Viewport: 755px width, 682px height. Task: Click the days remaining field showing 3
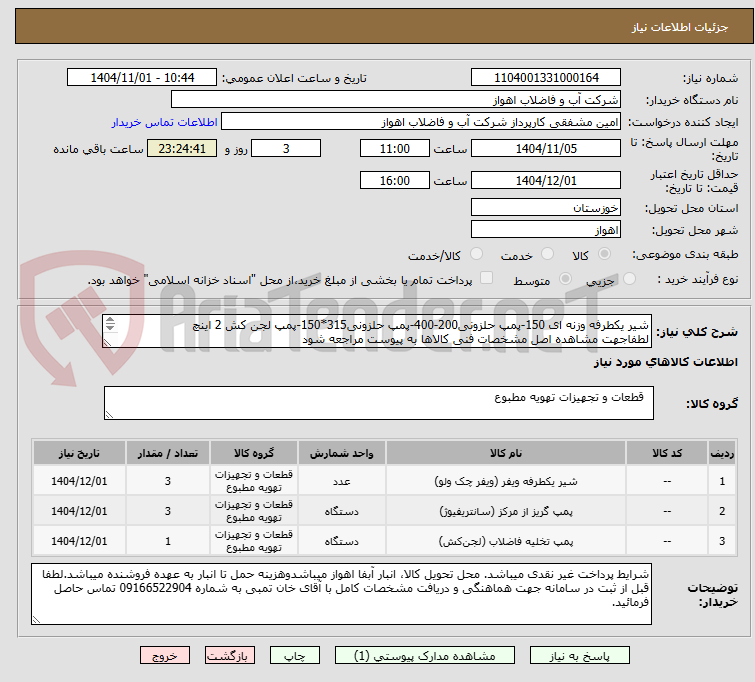point(286,148)
